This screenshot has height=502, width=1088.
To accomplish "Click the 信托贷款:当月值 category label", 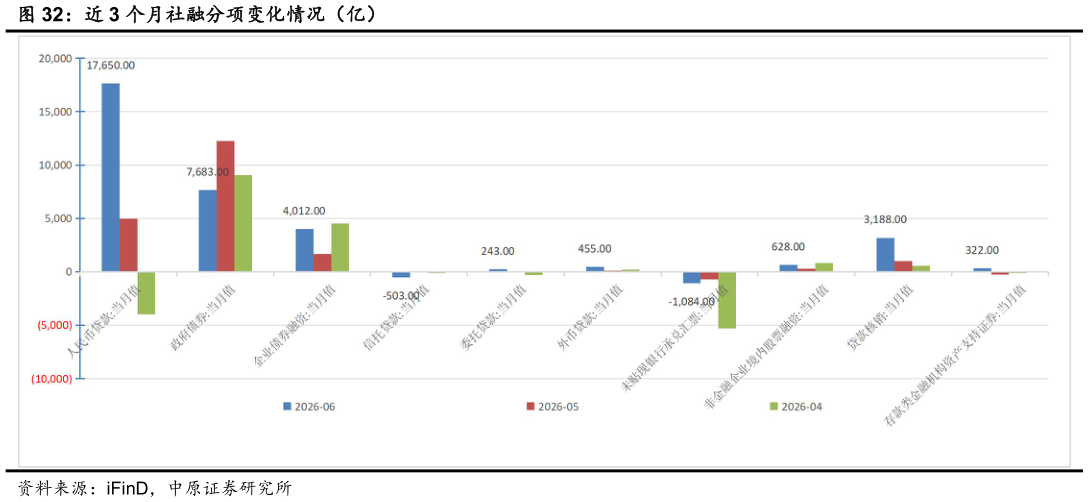I will (397, 317).
